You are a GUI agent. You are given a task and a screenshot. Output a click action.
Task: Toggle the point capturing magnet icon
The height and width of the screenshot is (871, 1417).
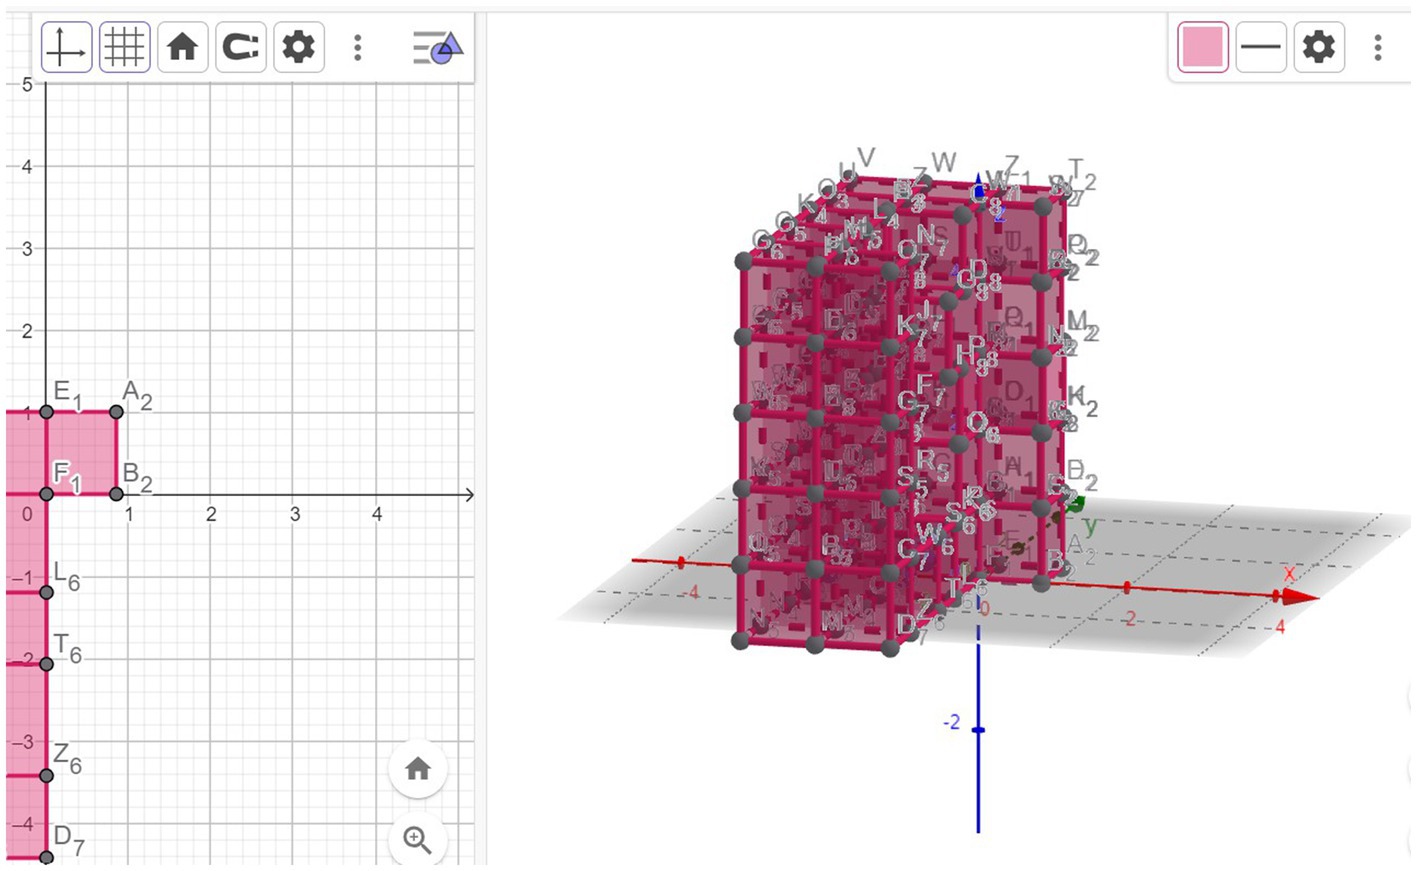point(240,47)
